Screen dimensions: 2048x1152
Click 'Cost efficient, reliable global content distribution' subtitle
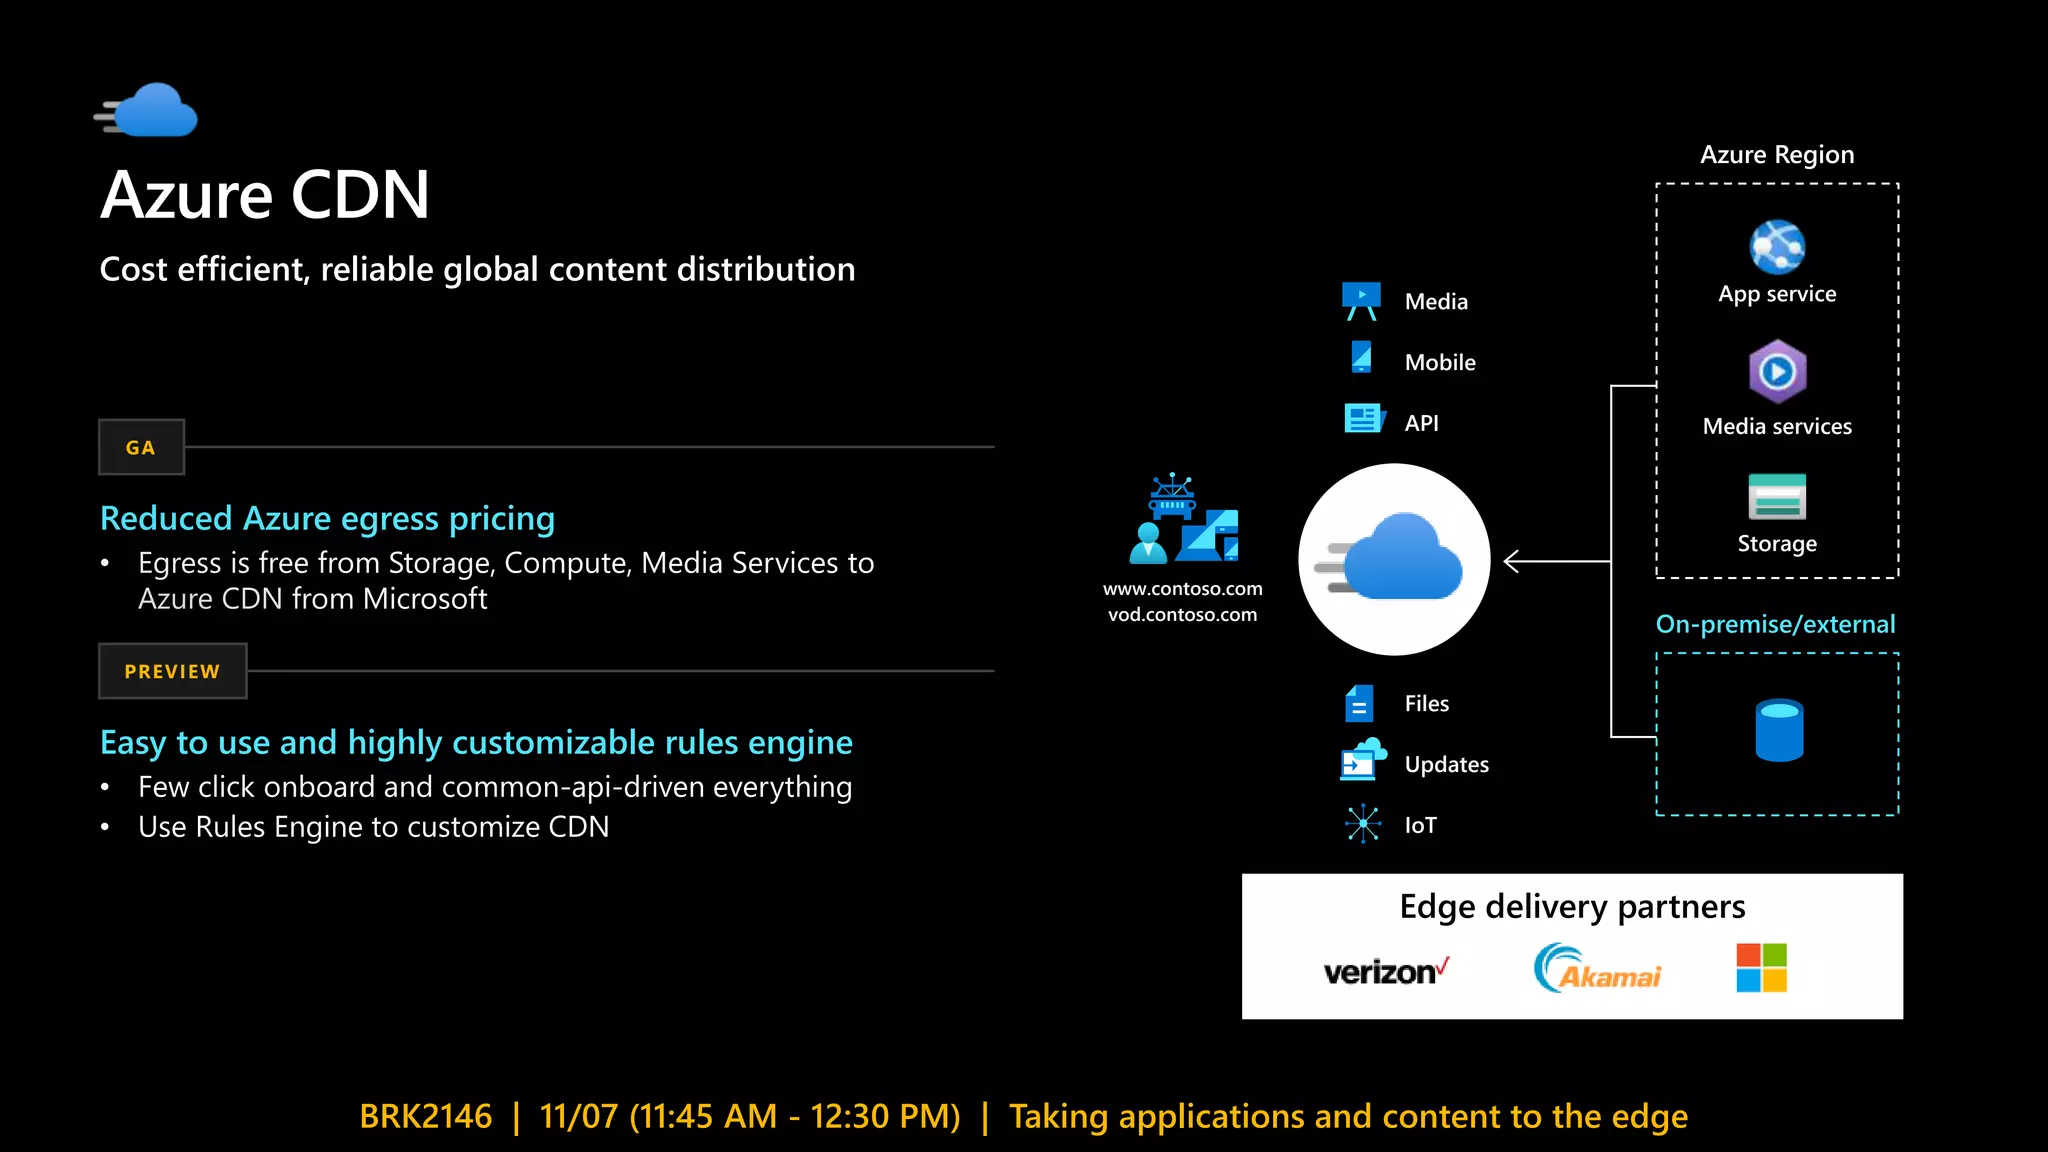(477, 270)
